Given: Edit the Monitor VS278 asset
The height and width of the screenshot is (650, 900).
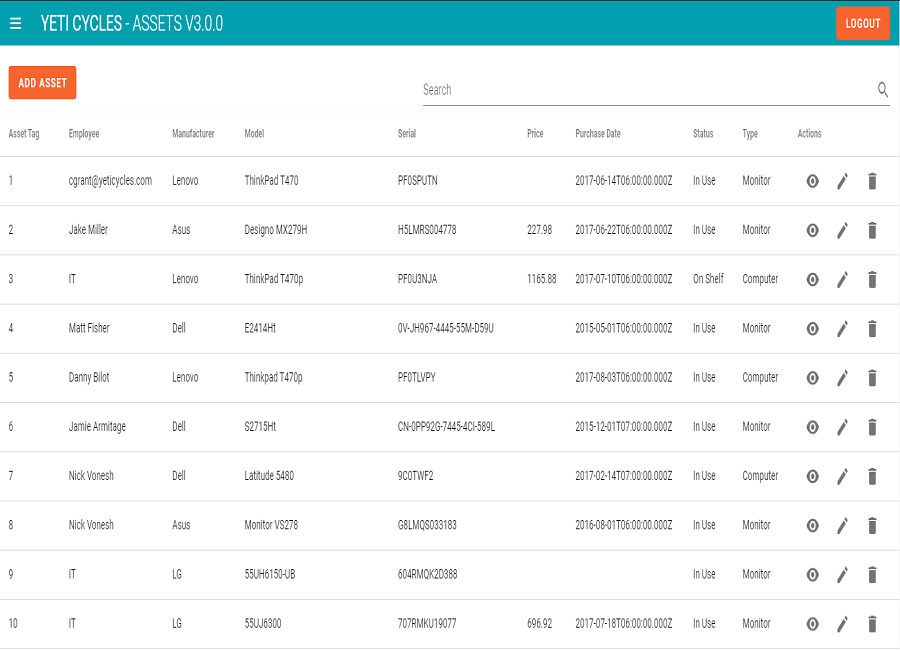Looking at the screenshot, I should (842, 526).
